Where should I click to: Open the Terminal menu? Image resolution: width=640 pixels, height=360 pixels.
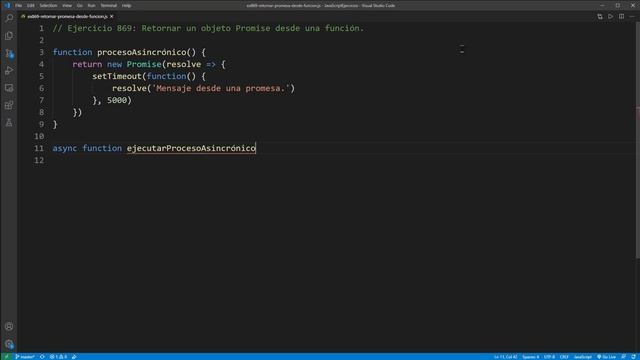tap(109, 5)
